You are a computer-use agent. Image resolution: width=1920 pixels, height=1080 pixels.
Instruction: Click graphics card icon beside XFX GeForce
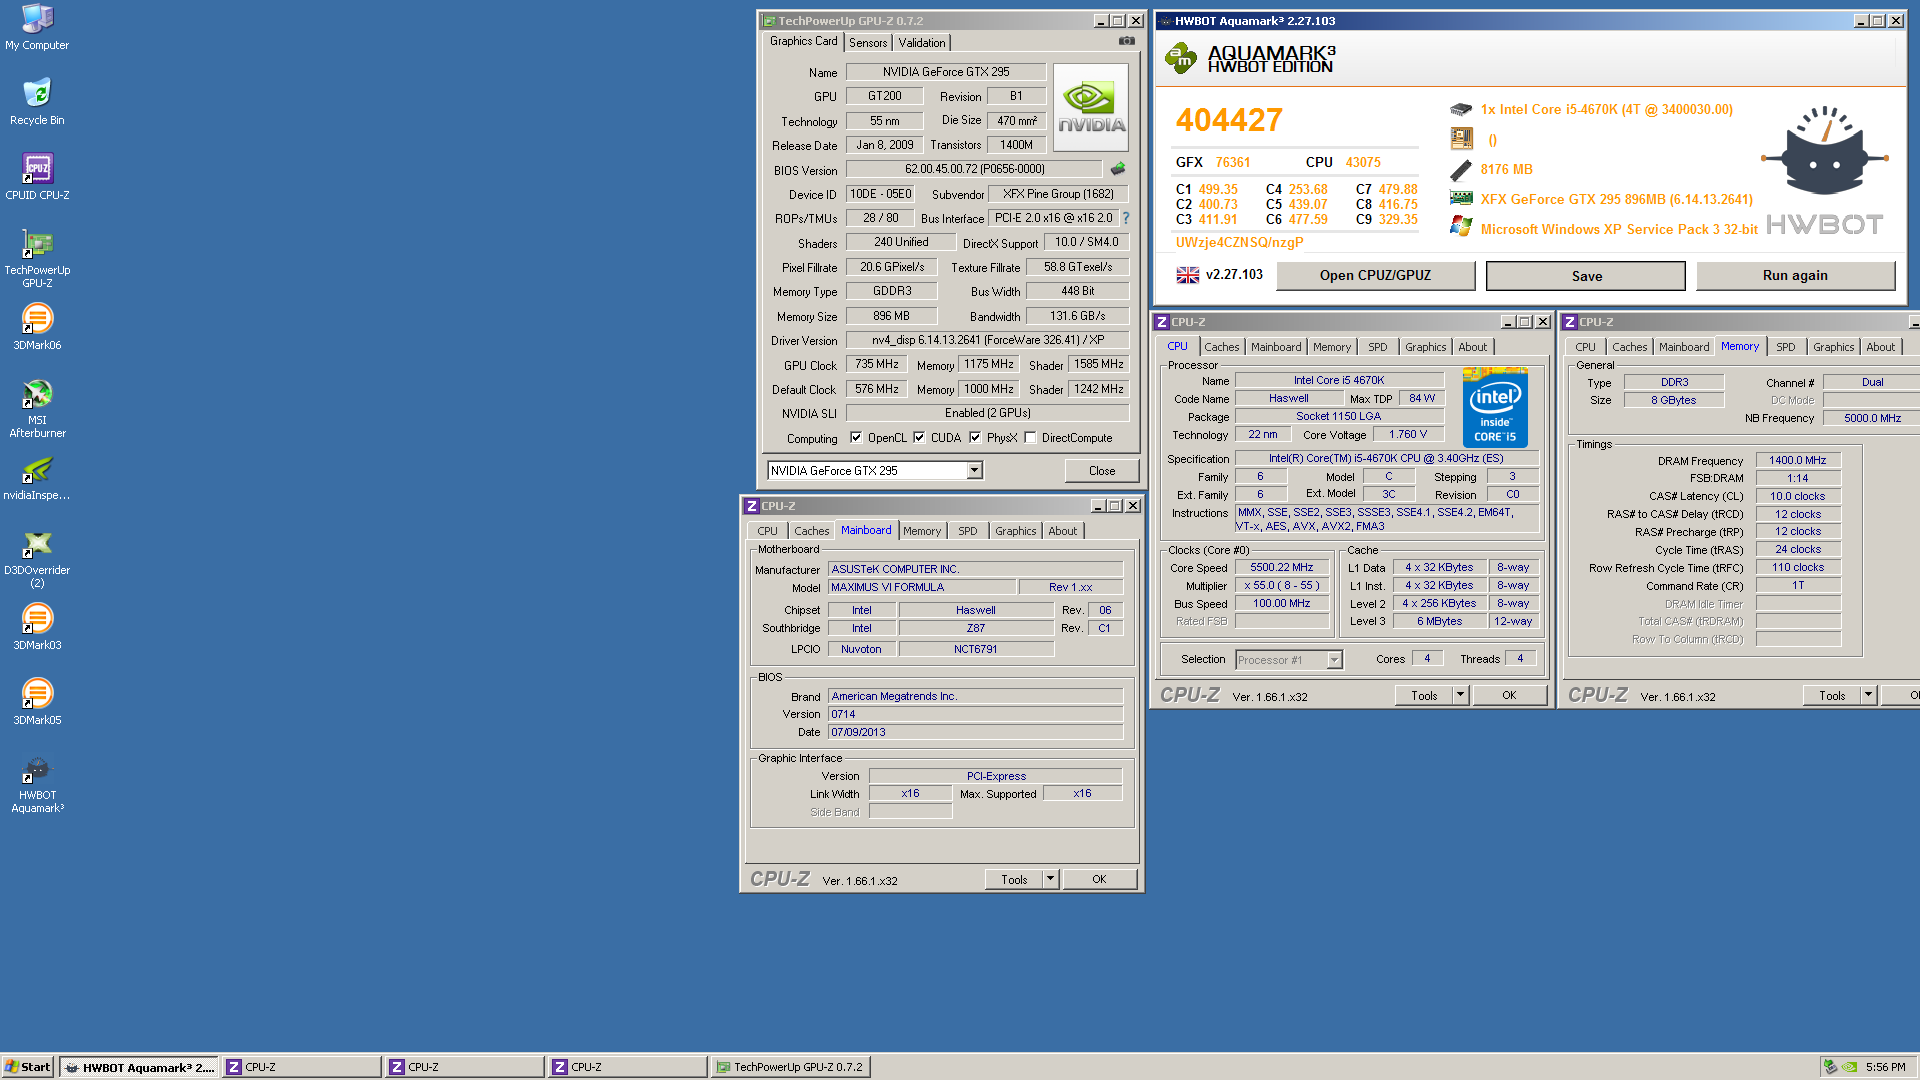pyautogui.click(x=1461, y=199)
